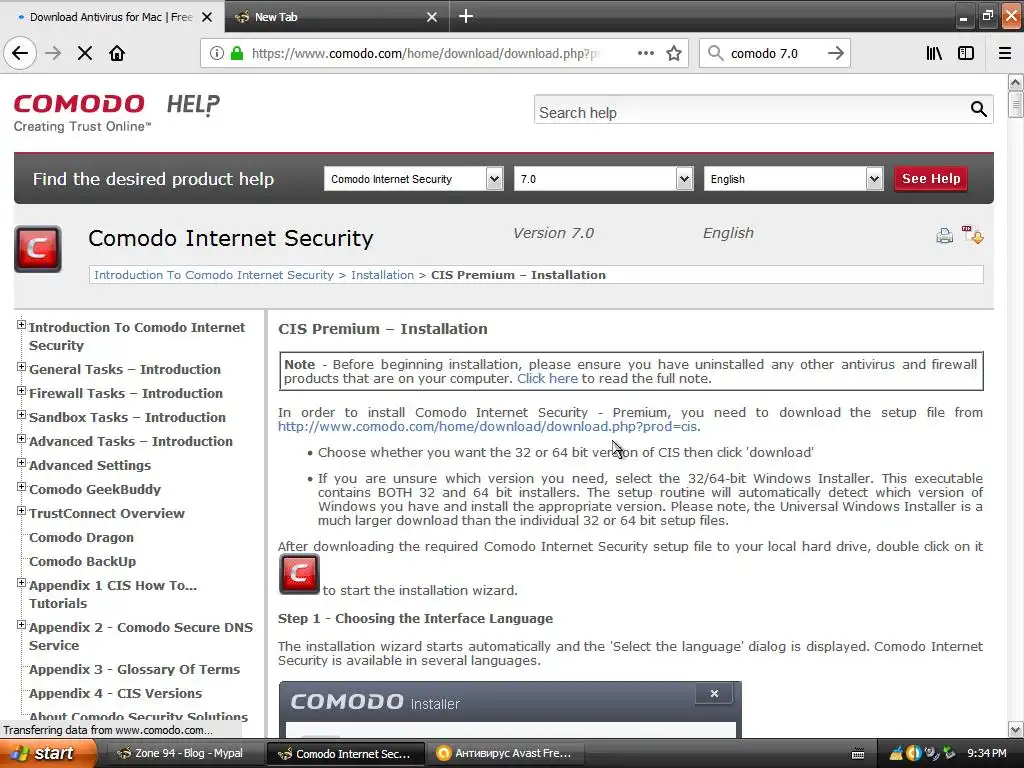Image resolution: width=1024 pixels, height=768 pixels.
Task: Click the red CIS setup file icon
Action: (x=299, y=574)
